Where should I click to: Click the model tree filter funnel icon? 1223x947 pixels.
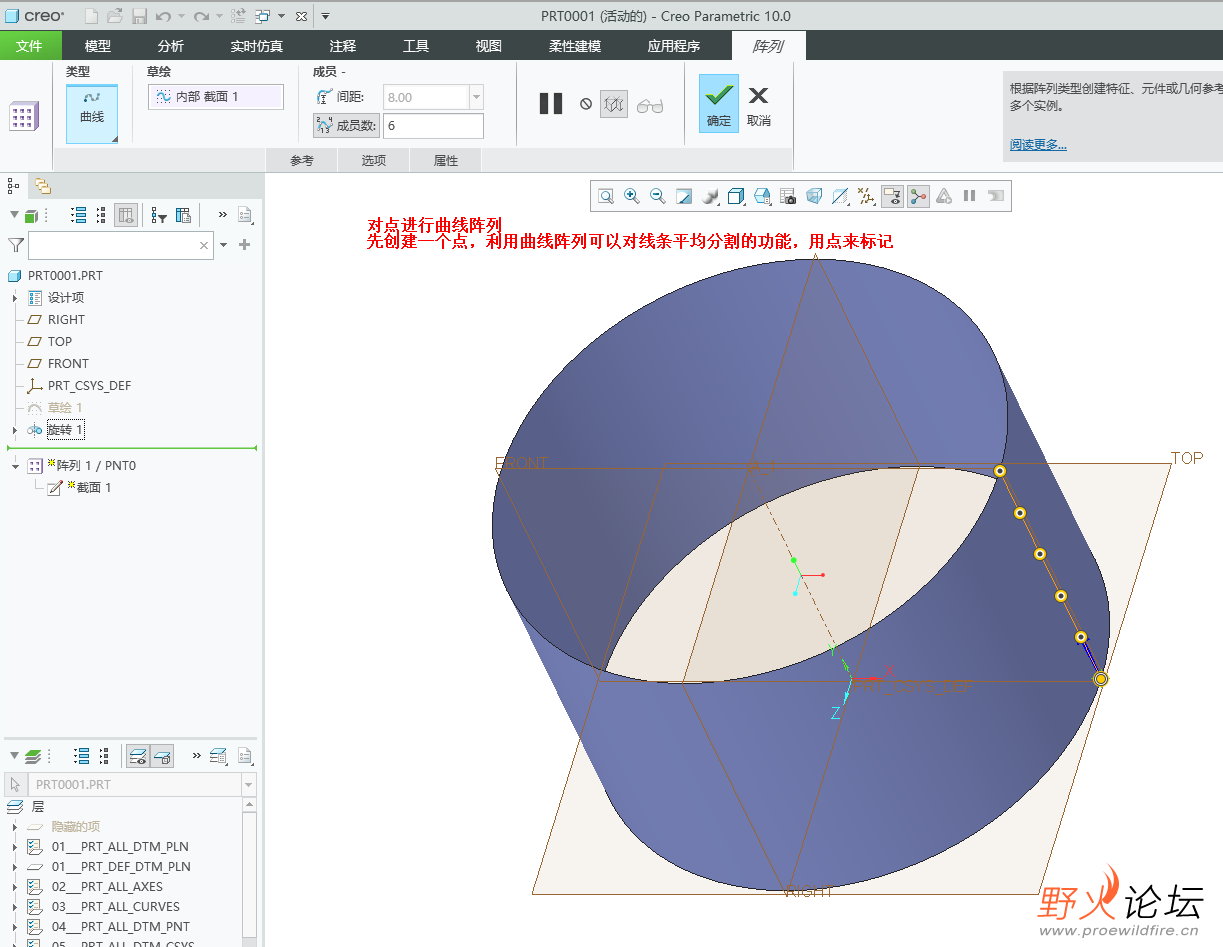tap(16, 245)
